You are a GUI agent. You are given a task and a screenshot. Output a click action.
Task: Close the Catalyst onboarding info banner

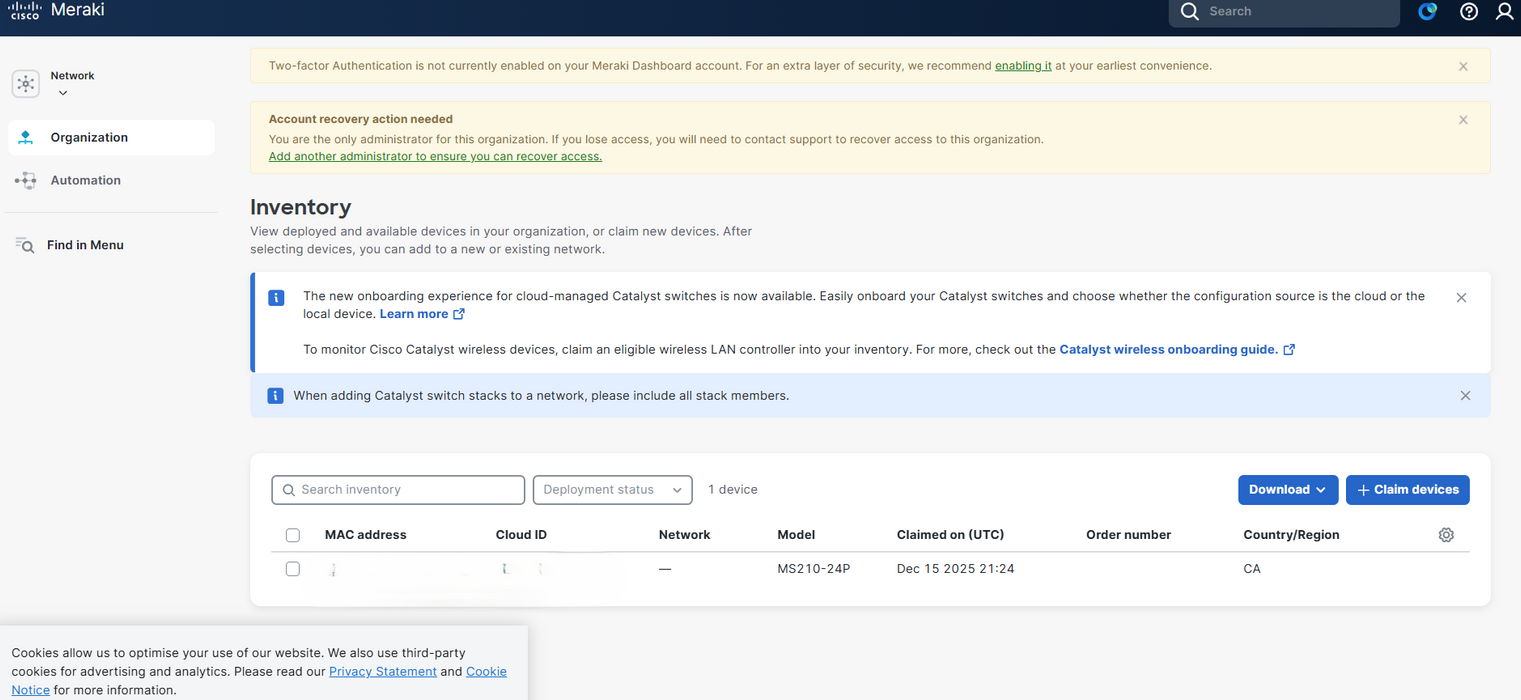(1461, 298)
